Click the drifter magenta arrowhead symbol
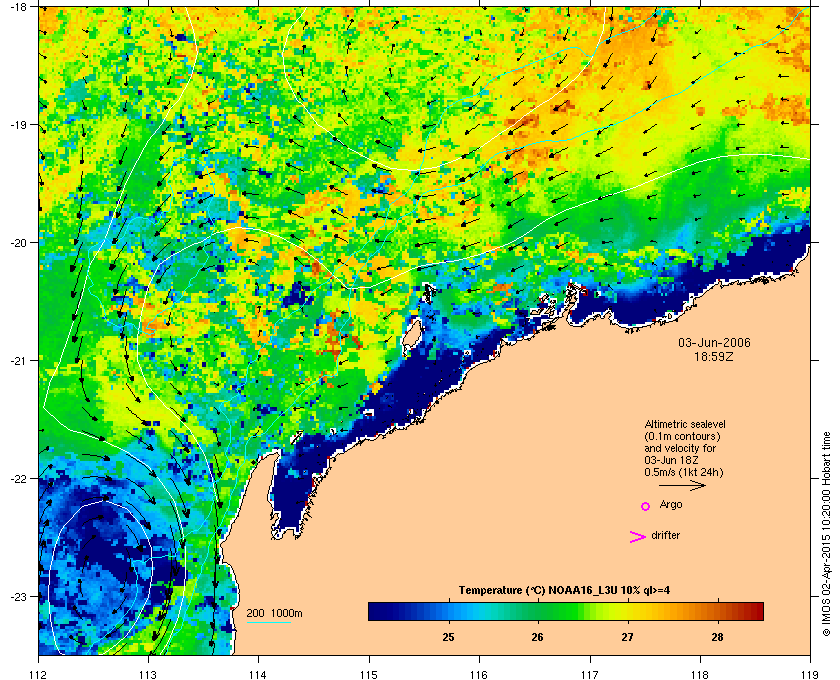Viewport: 840px width, 680px height. click(x=638, y=537)
